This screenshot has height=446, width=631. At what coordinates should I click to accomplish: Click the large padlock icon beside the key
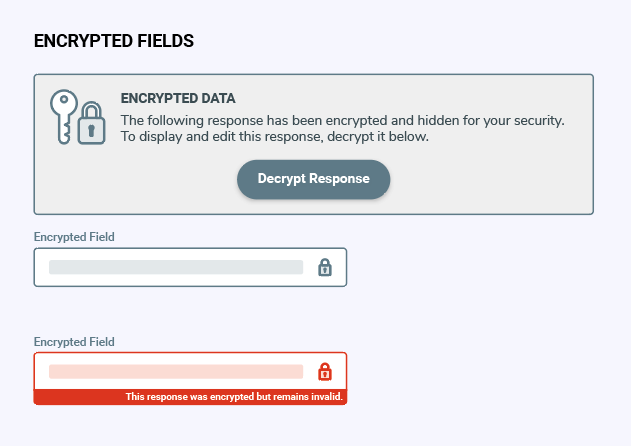(x=91, y=123)
